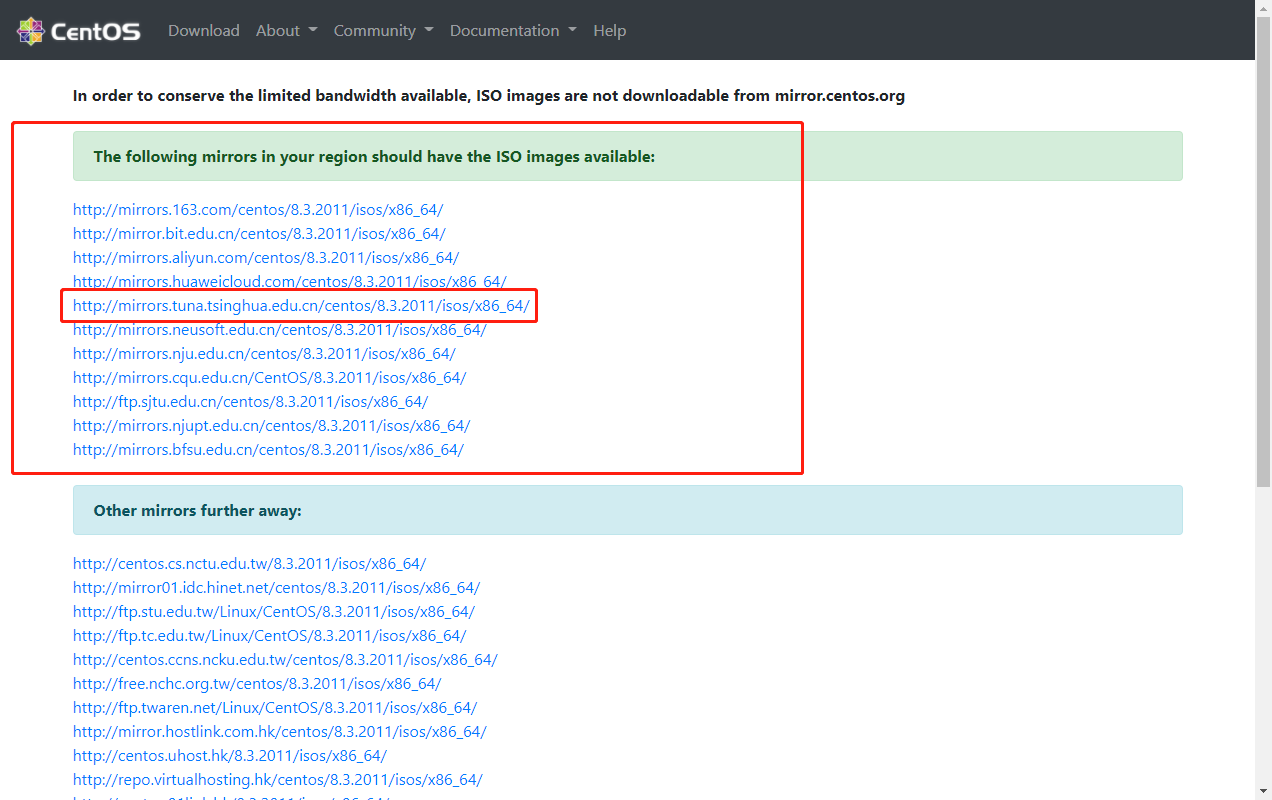The image size is (1272, 800).
Task: Open the ftp.sjtu.edu.cn mirror link
Action: [251, 402]
